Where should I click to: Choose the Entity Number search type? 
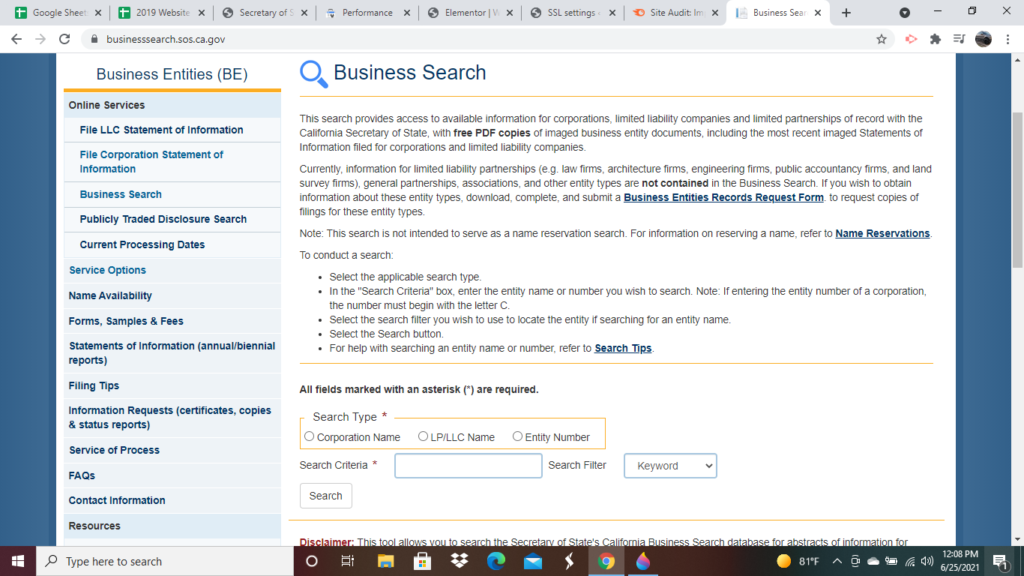517,434
